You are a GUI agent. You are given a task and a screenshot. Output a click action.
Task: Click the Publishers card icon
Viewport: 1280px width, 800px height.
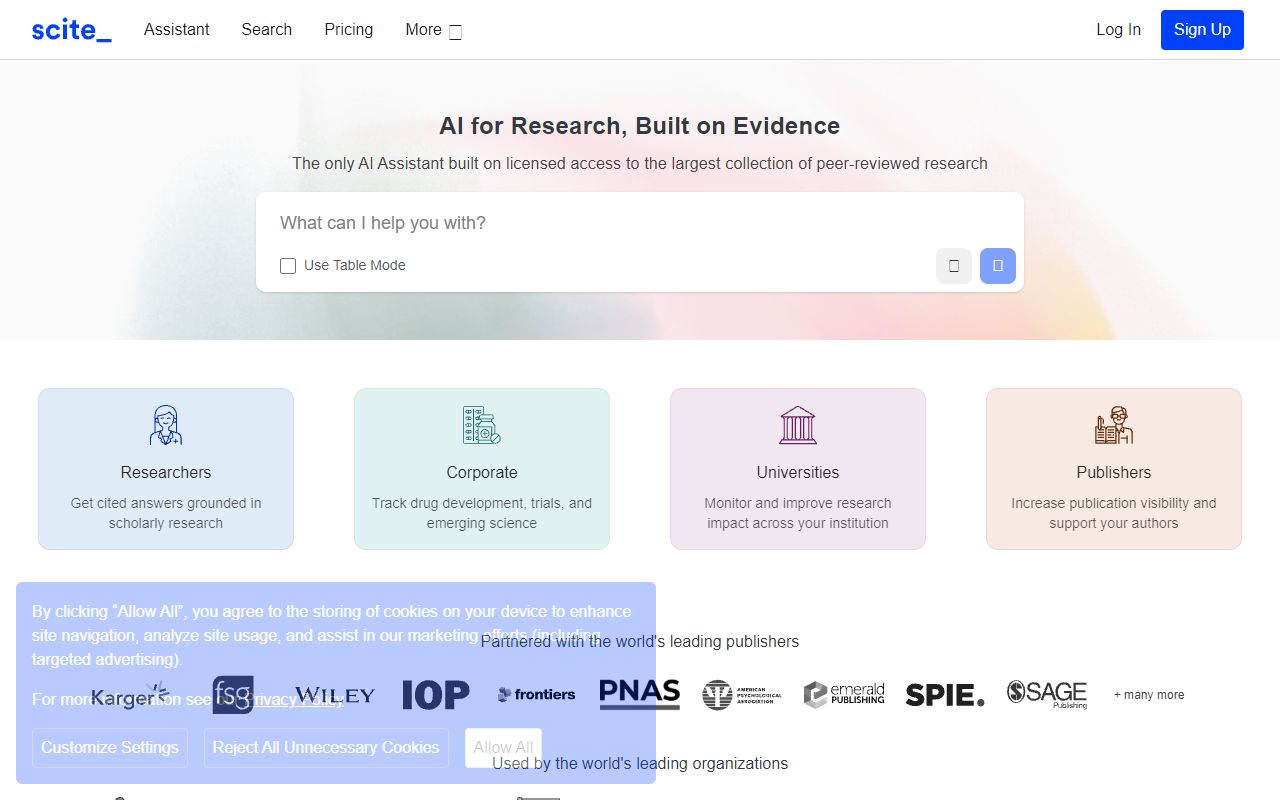[1113, 425]
